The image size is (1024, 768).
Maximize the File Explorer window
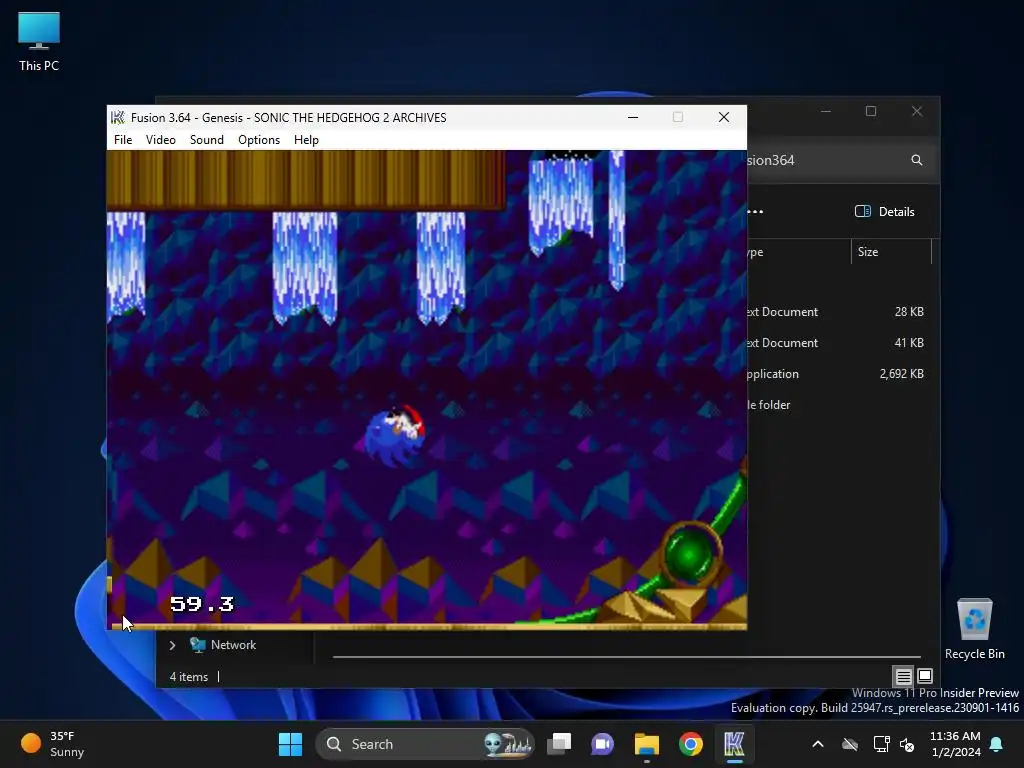tap(871, 112)
